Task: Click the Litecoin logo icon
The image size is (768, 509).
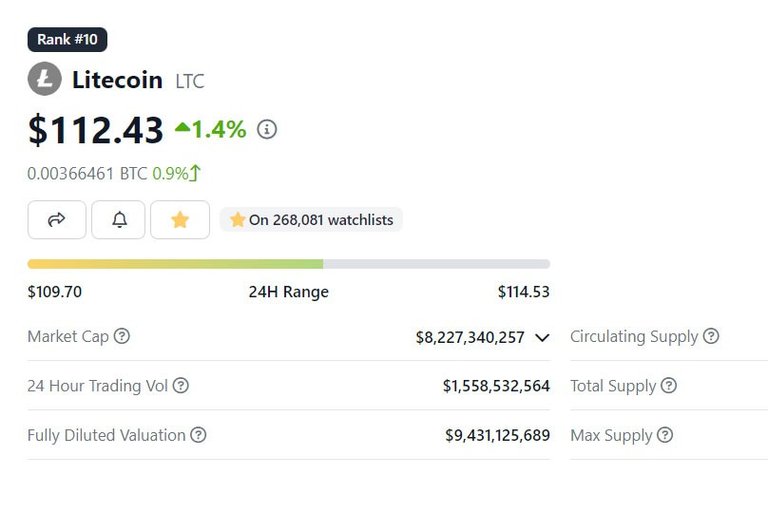Action: [x=44, y=79]
